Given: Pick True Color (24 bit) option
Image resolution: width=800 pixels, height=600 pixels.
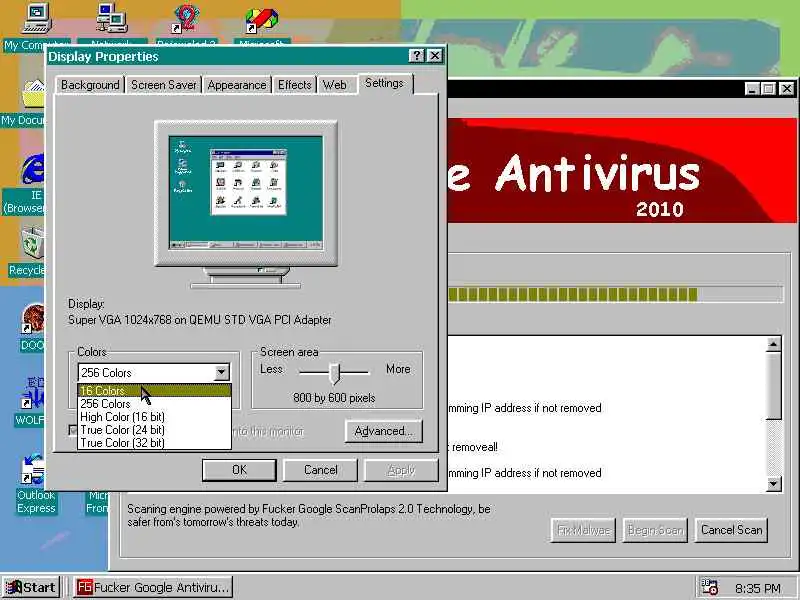Looking at the screenshot, I should (x=154, y=430).
